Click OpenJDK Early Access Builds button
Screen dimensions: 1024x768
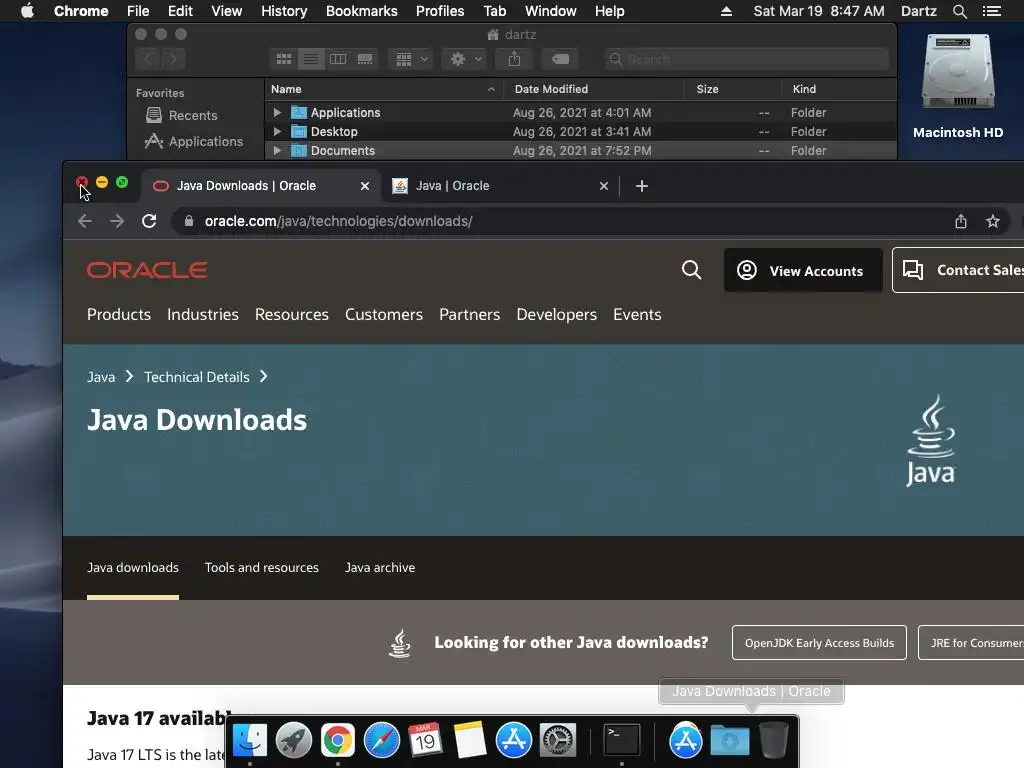coord(819,643)
